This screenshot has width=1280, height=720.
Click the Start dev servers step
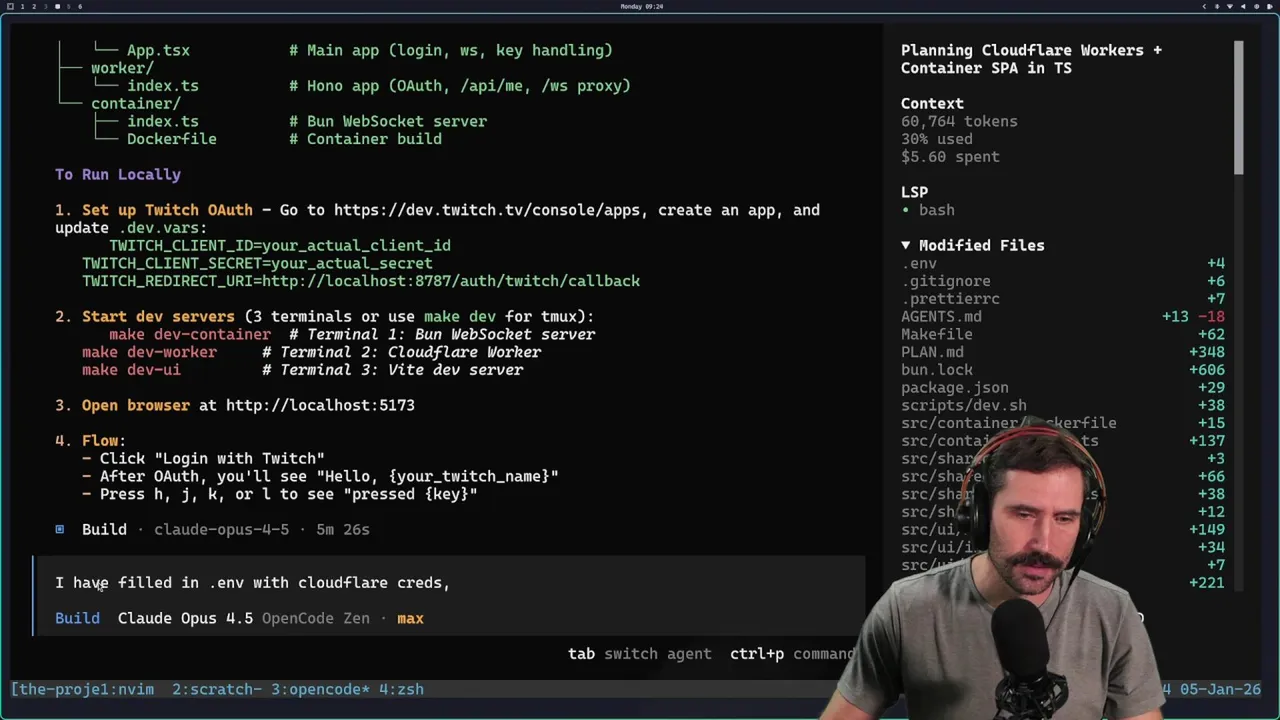pos(158,316)
